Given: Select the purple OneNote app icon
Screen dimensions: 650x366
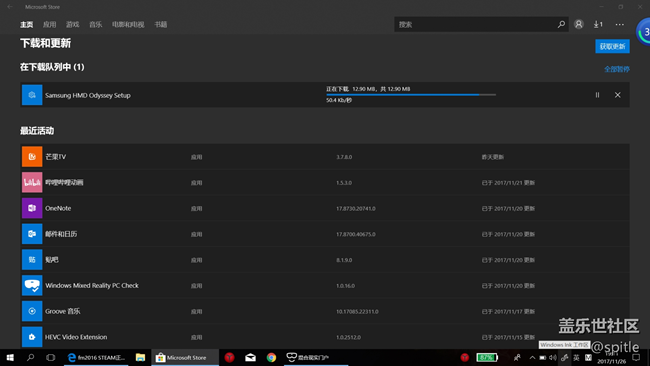Looking at the screenshot, I should 32,208.
